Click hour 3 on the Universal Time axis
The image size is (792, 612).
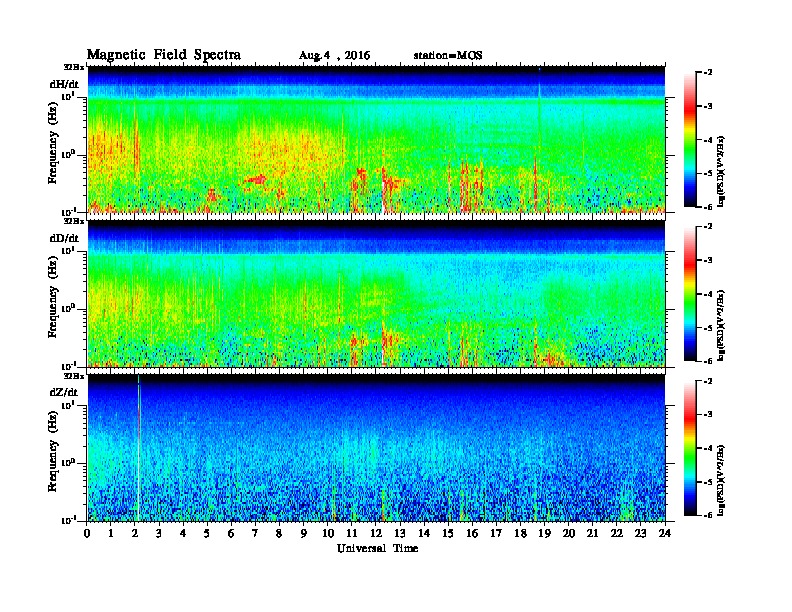pos(159,534)
